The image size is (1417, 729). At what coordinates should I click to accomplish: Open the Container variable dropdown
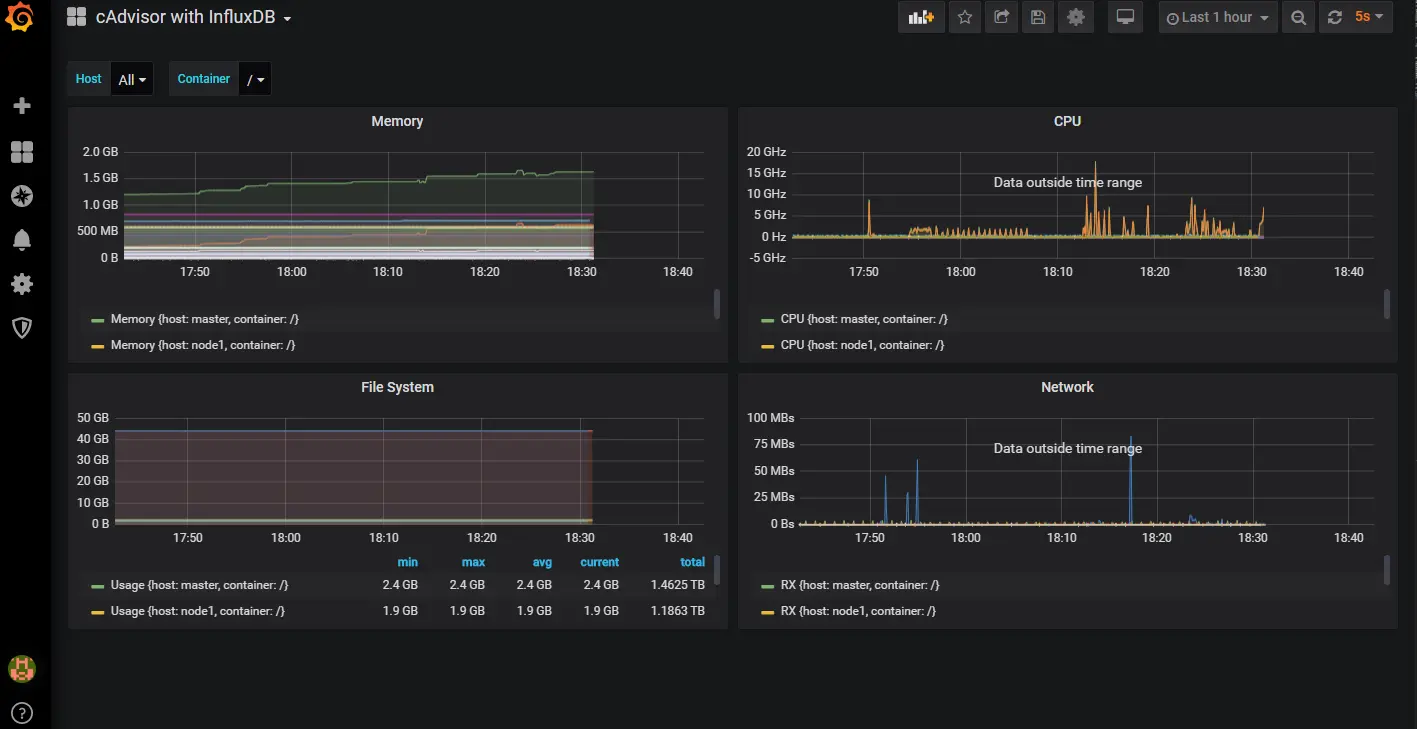tap(255, 79)
